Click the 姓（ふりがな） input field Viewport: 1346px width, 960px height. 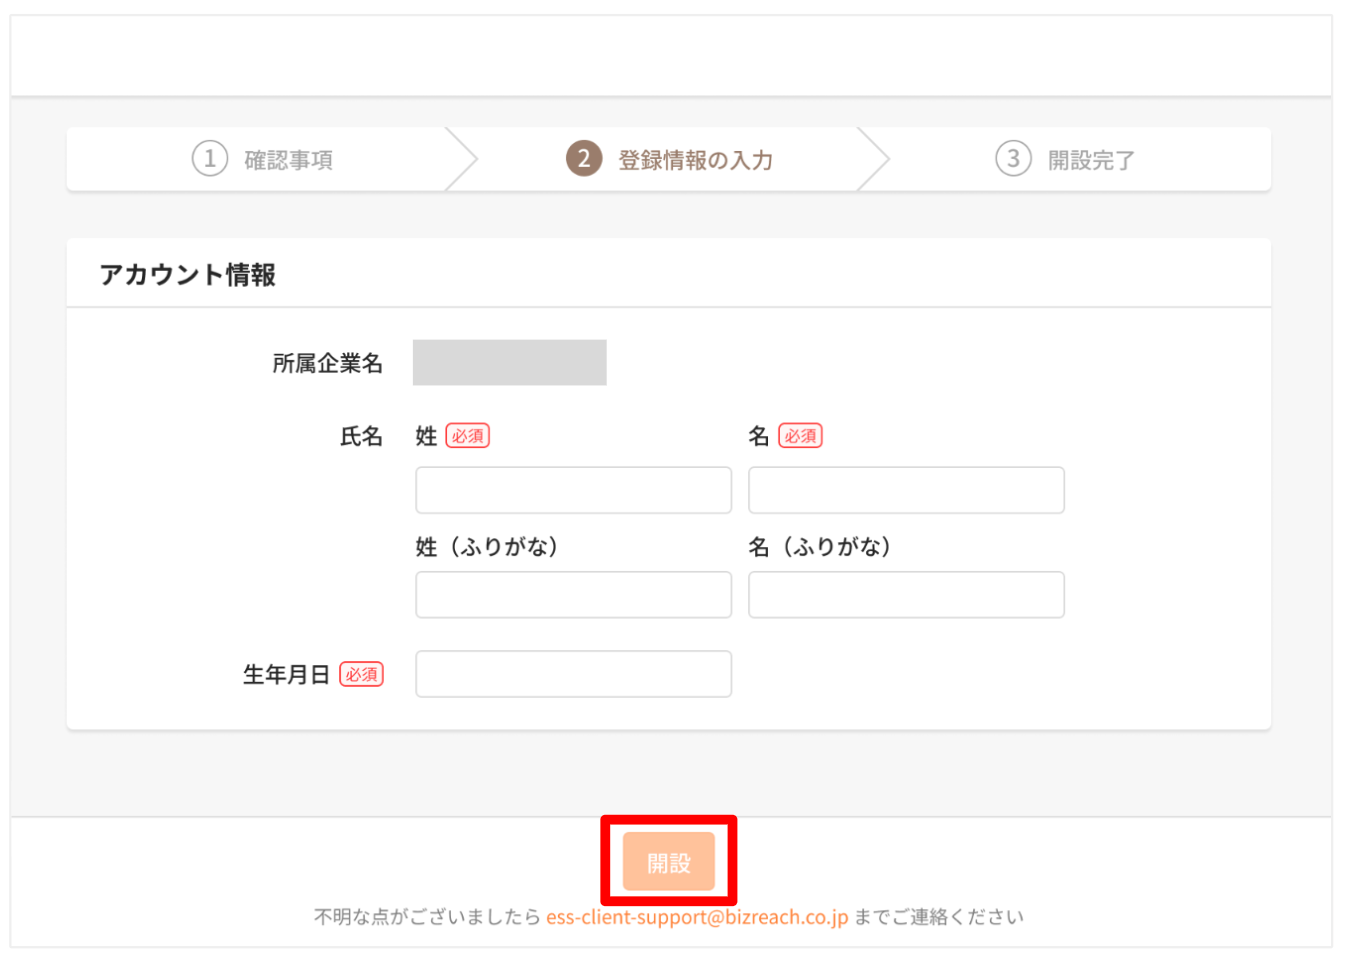573,595
